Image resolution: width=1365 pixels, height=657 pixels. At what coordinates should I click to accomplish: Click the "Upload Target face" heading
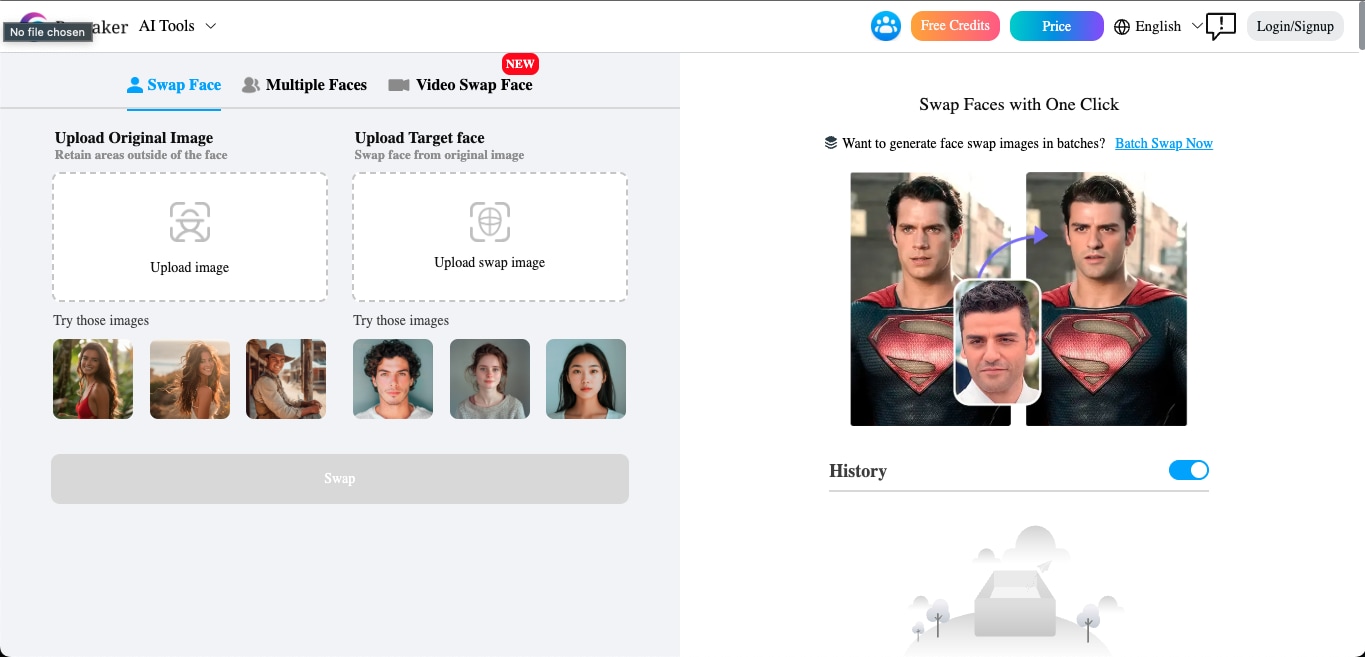coord(420,138)
